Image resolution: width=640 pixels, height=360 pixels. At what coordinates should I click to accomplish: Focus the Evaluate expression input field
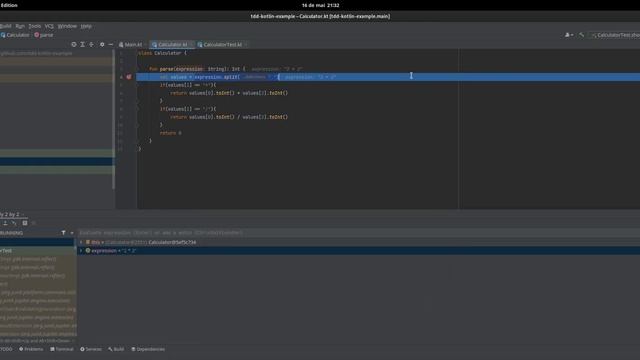358,233
